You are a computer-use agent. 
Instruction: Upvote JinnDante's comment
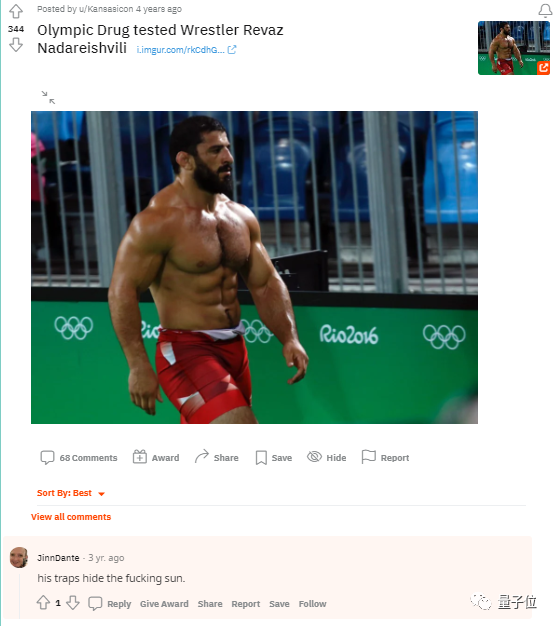[x=43, y=602]
